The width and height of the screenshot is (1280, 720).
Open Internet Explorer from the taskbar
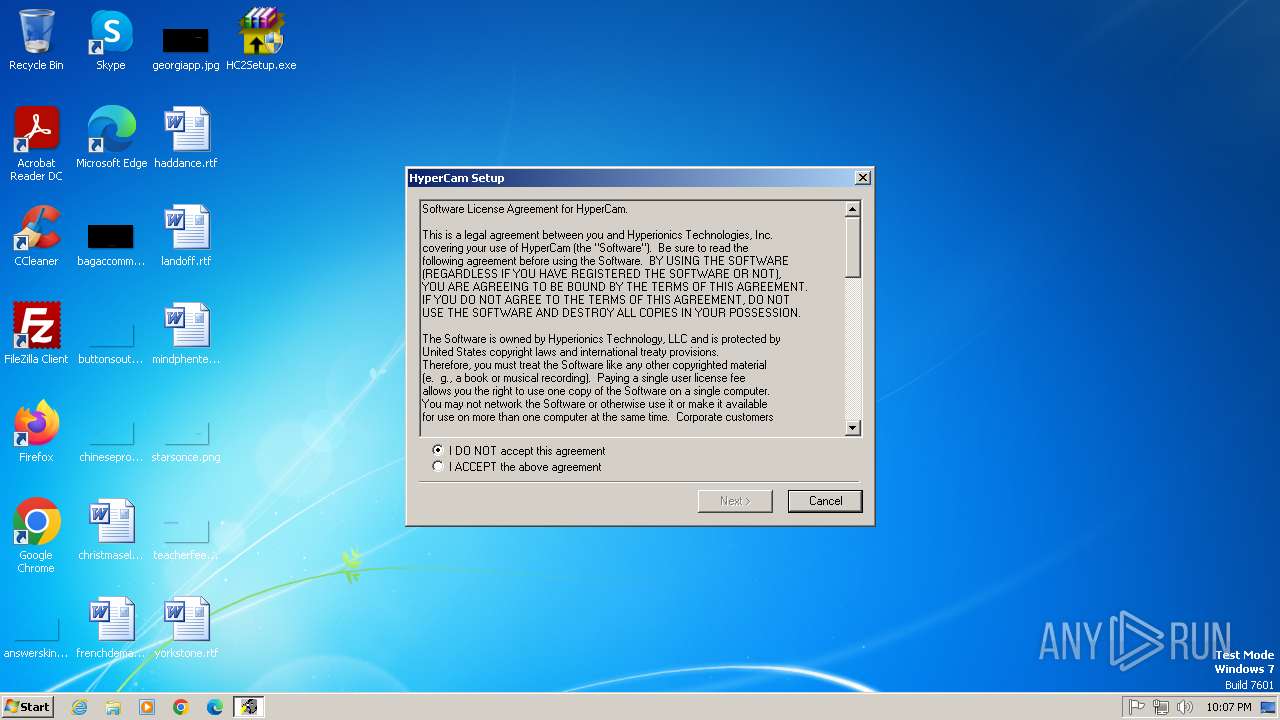[x=79, y=707]
